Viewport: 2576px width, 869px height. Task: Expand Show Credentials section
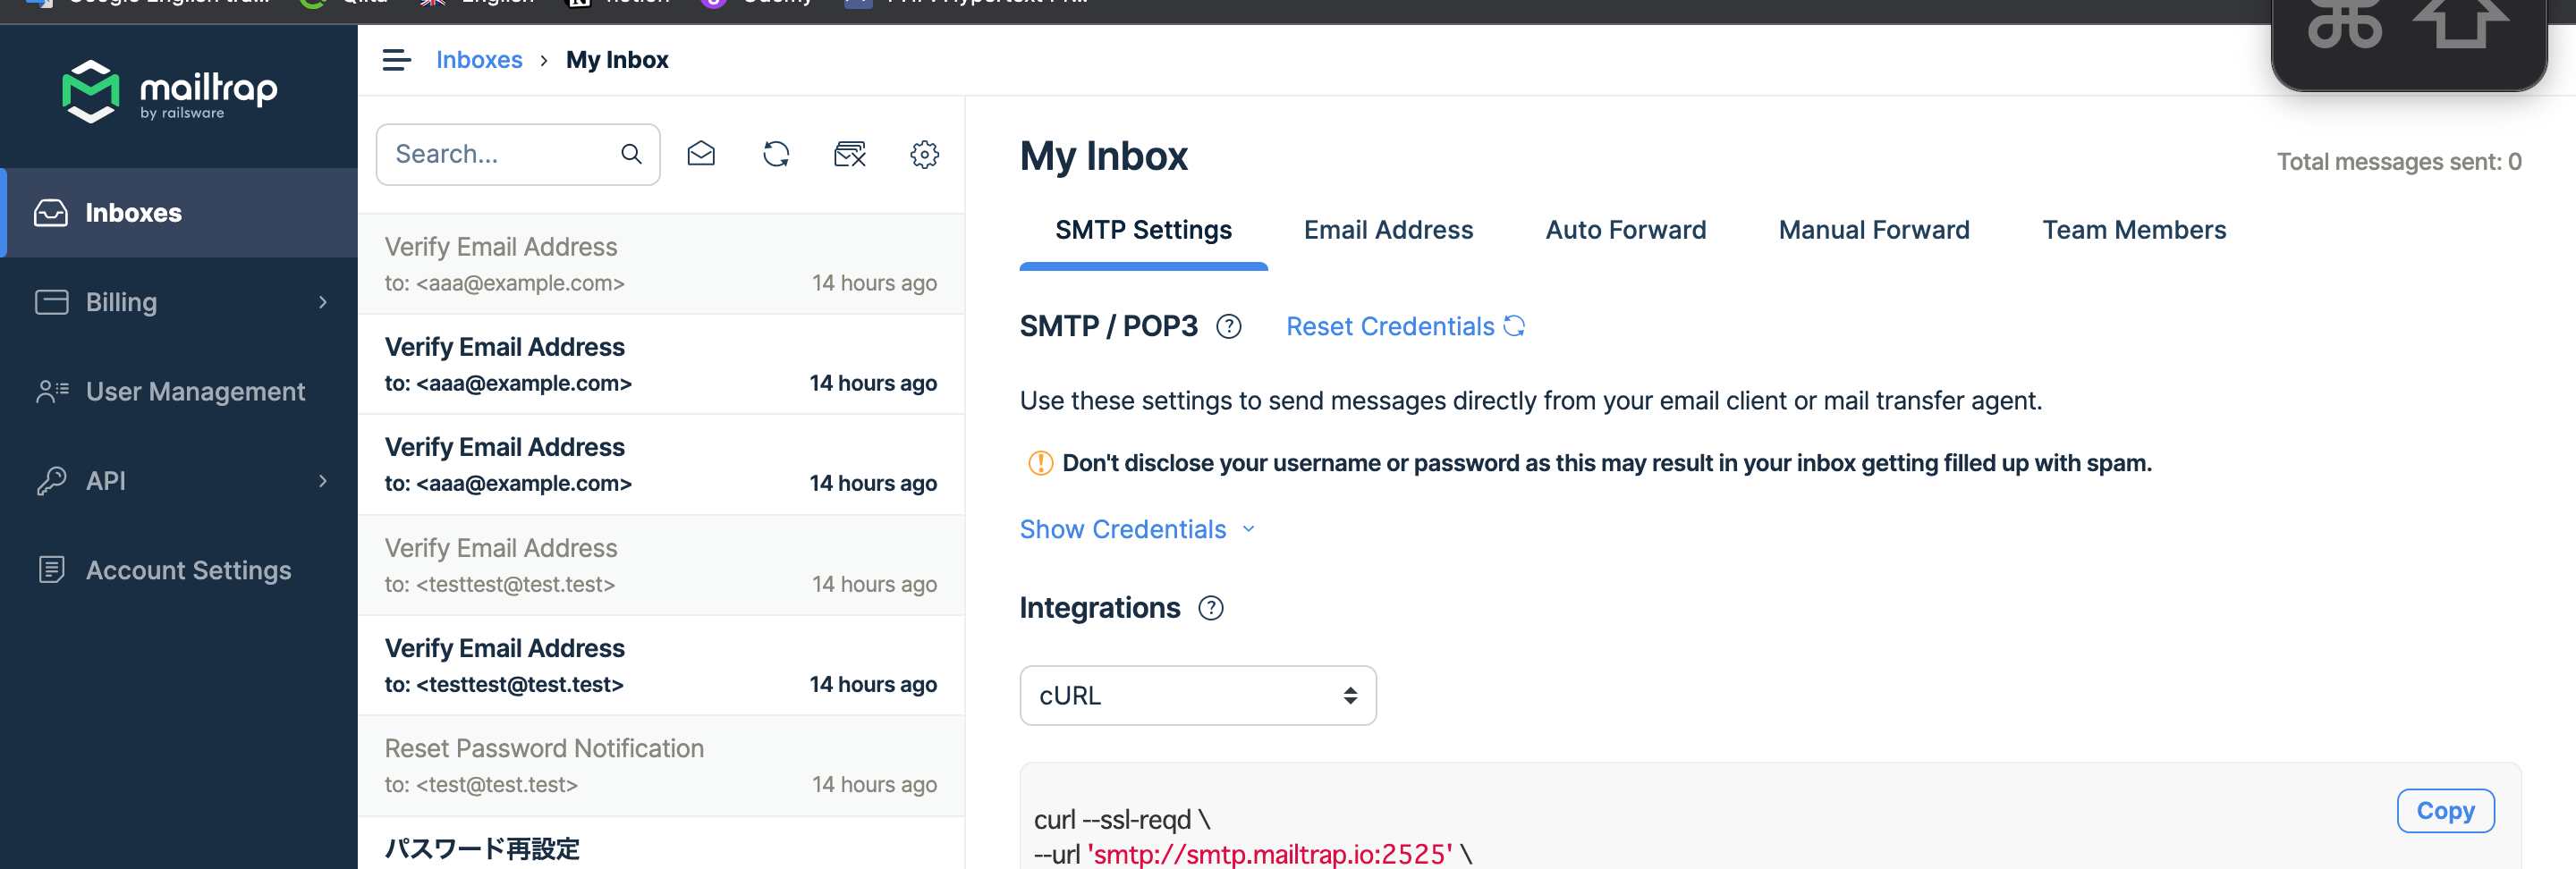click(x=1137, y=529)
